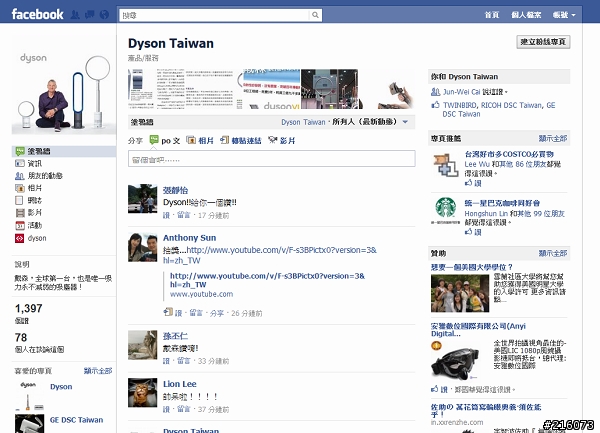Open the exhibition booth photo thumbnail
600x433 pixels.
331,89
